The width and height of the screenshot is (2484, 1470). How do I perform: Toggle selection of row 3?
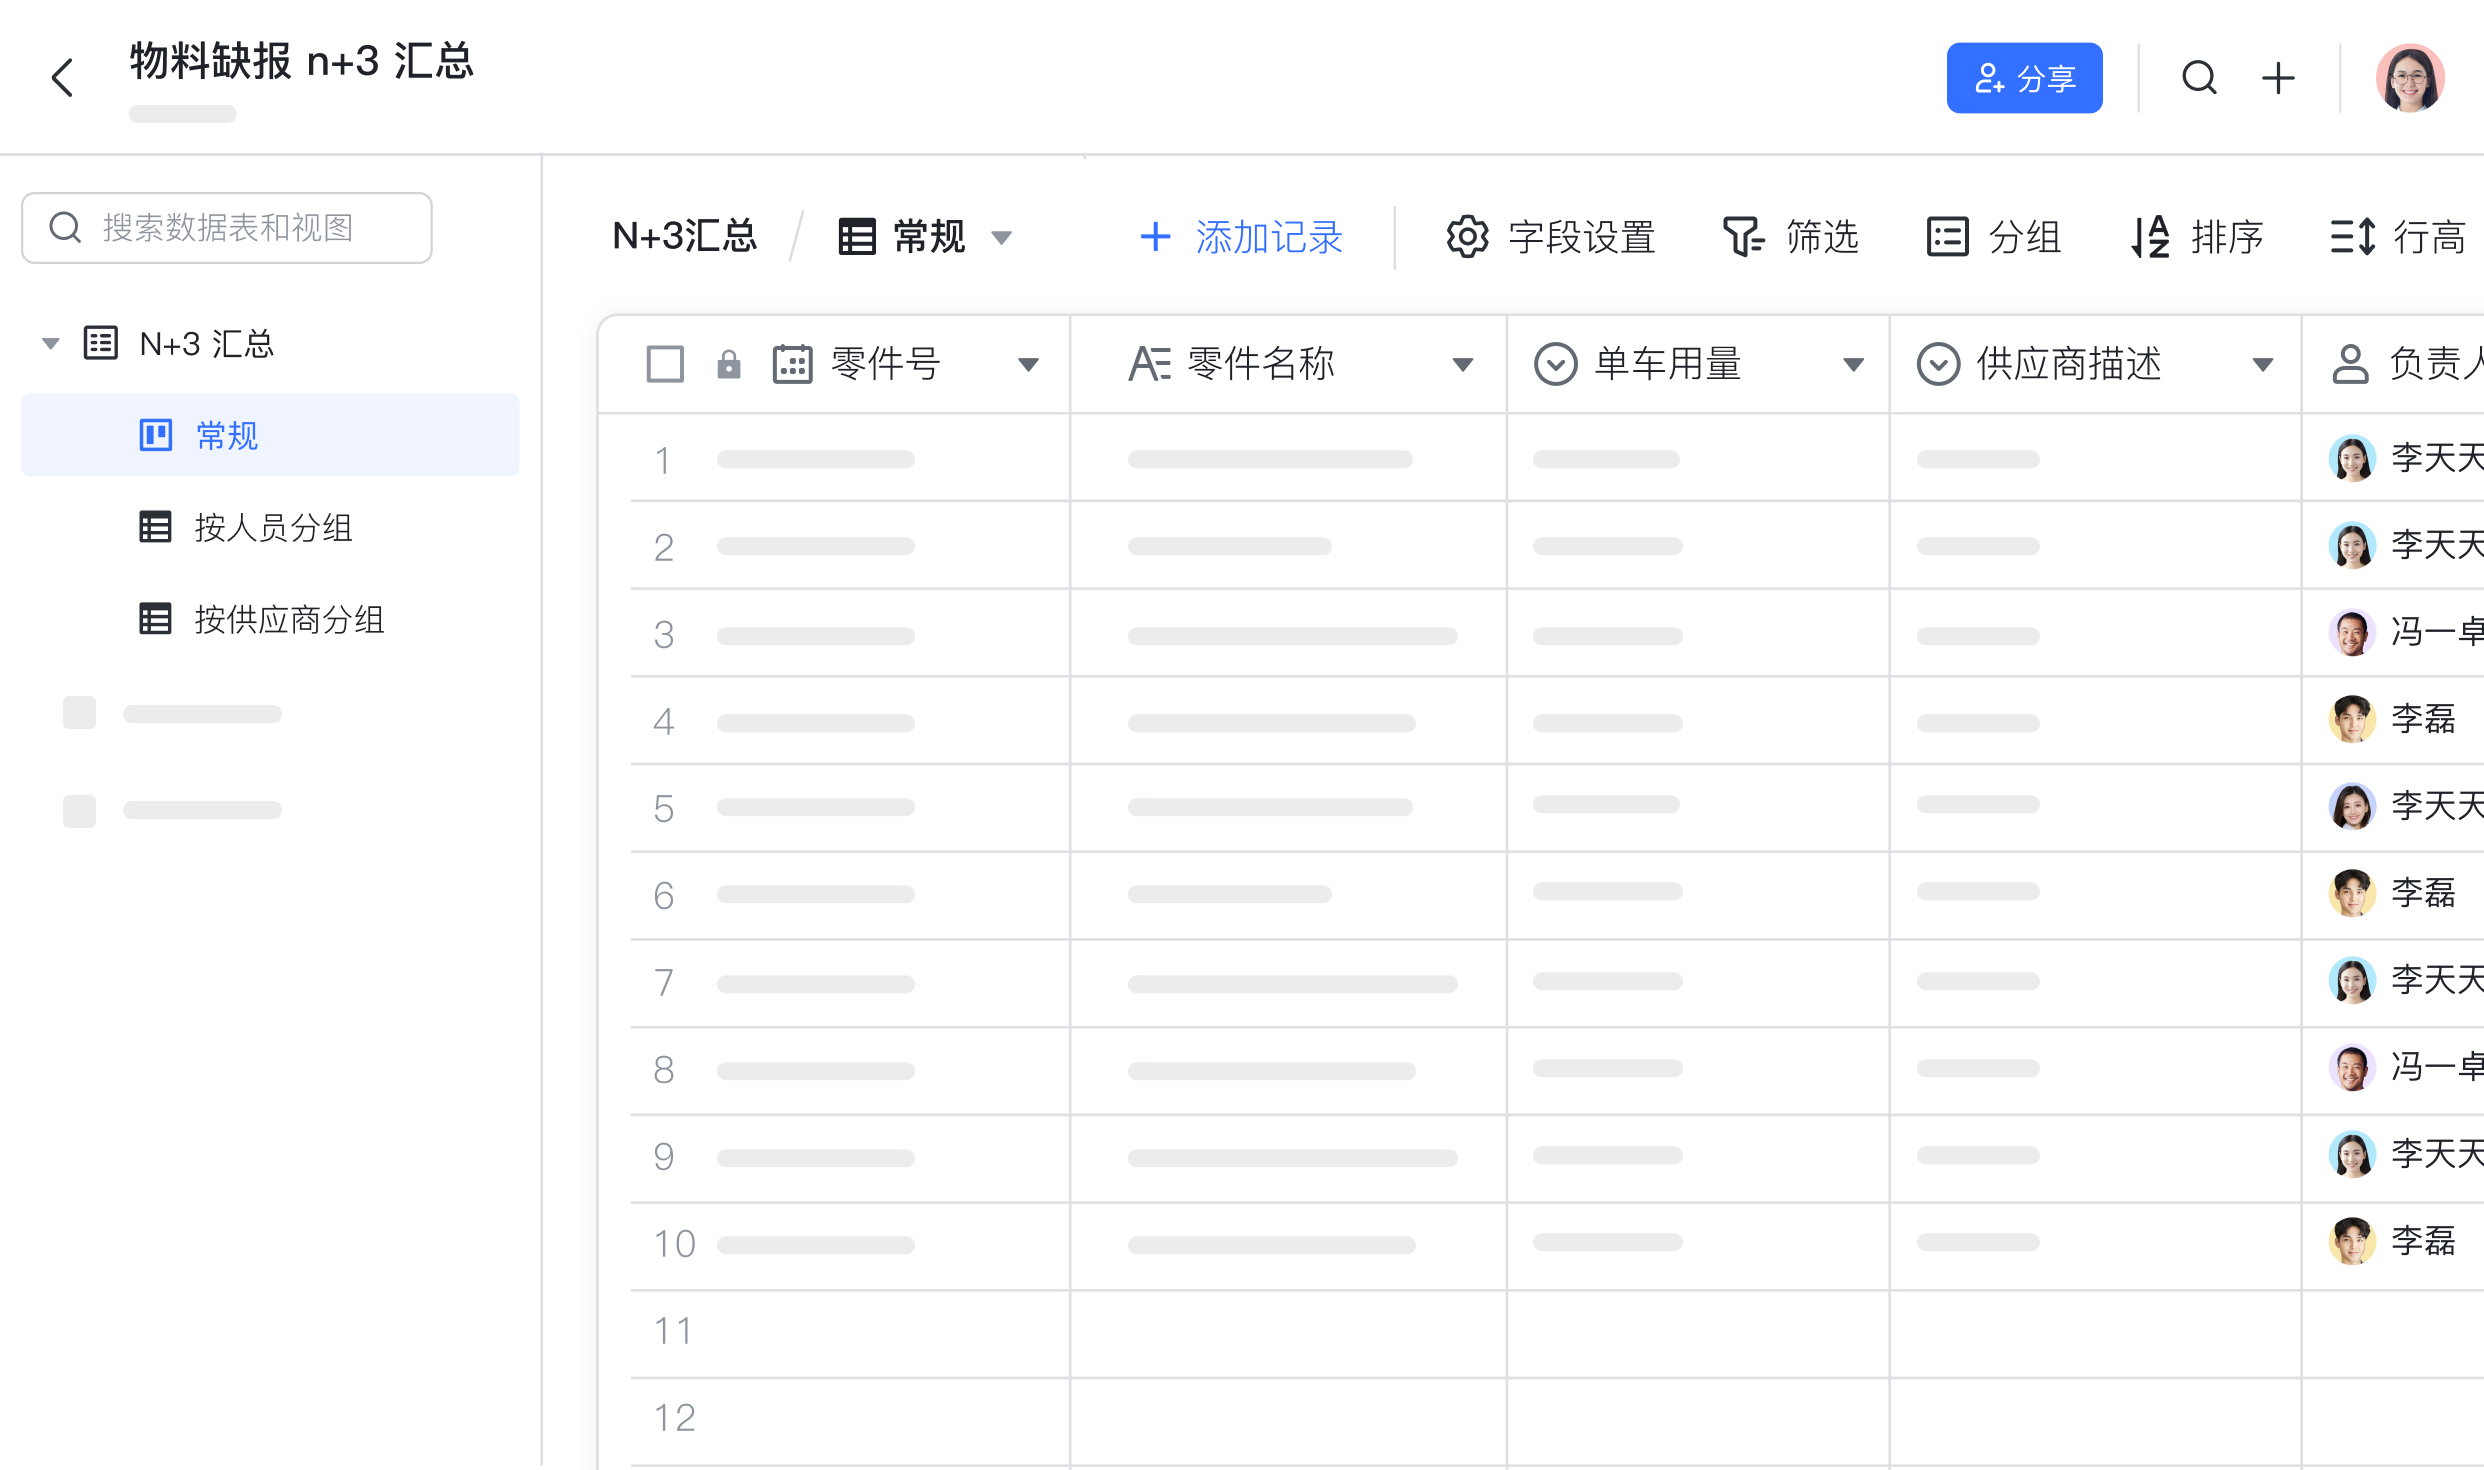tap(665, 633)
